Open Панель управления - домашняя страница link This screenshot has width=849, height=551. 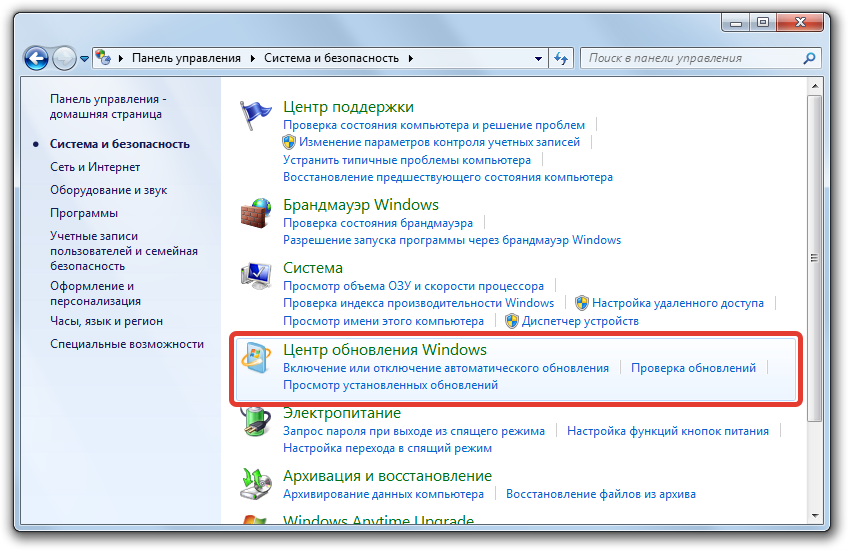pos(108,107)
